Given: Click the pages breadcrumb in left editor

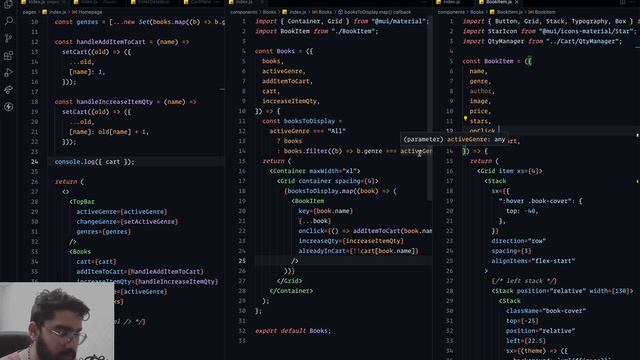Looking at the screenshot, I should pos(29,12).
